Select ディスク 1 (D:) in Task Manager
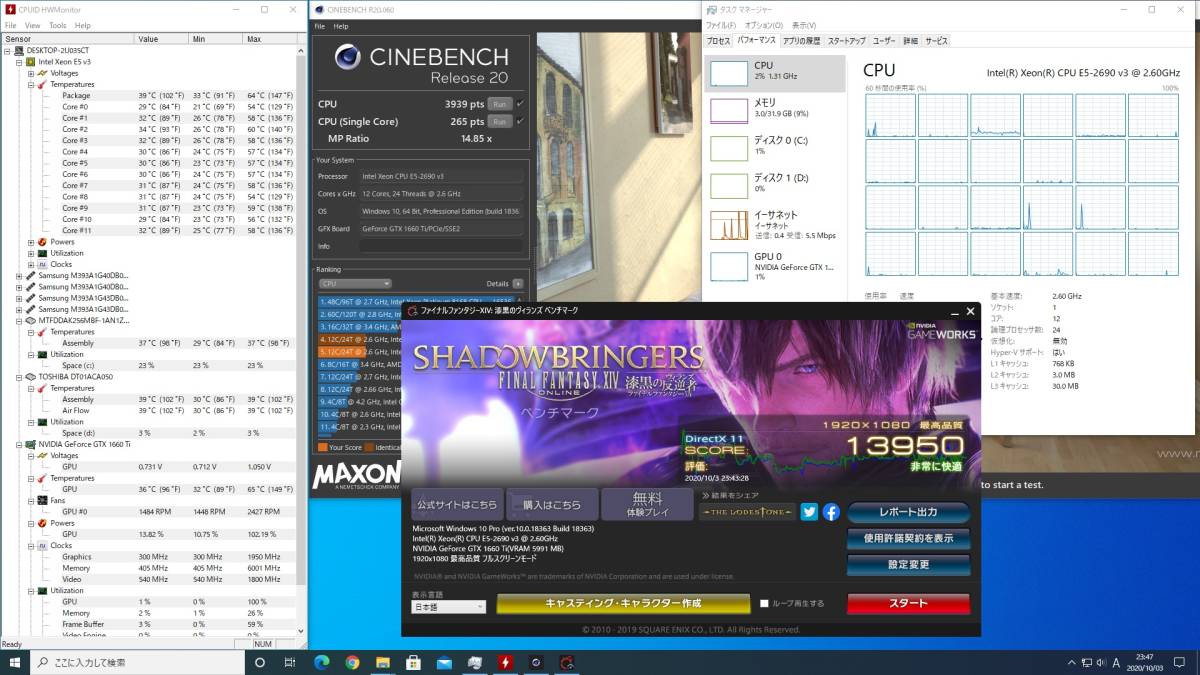 (776, 184)
